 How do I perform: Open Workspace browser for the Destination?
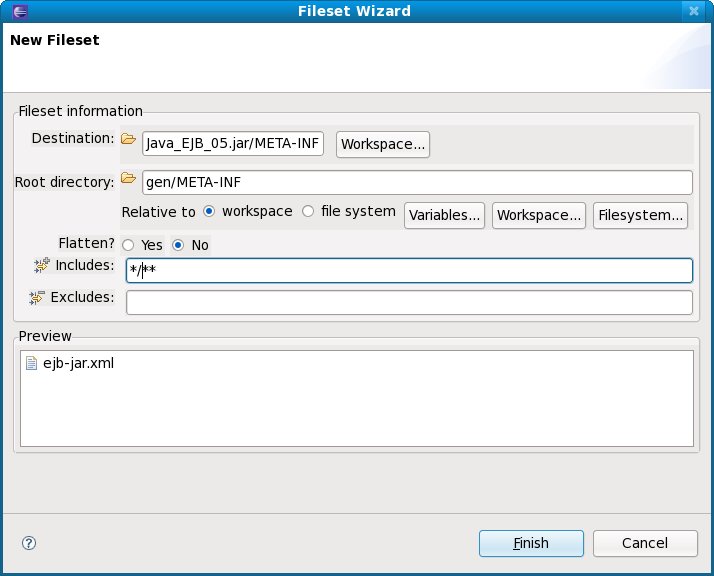pos(383,144)
